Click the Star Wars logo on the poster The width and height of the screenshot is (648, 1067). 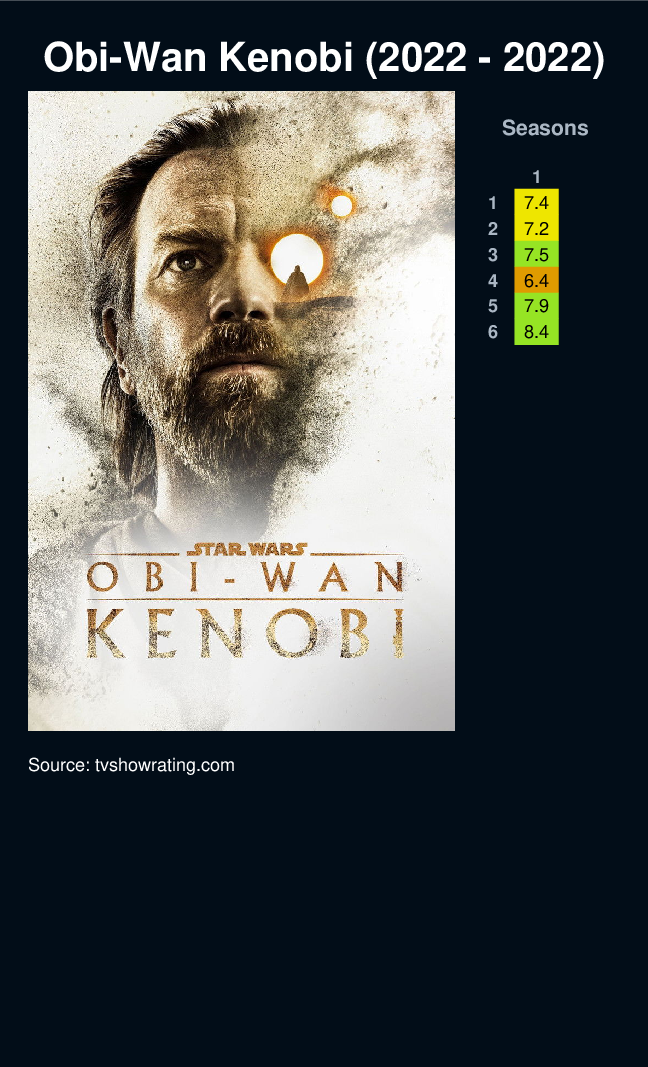point(247,548)
